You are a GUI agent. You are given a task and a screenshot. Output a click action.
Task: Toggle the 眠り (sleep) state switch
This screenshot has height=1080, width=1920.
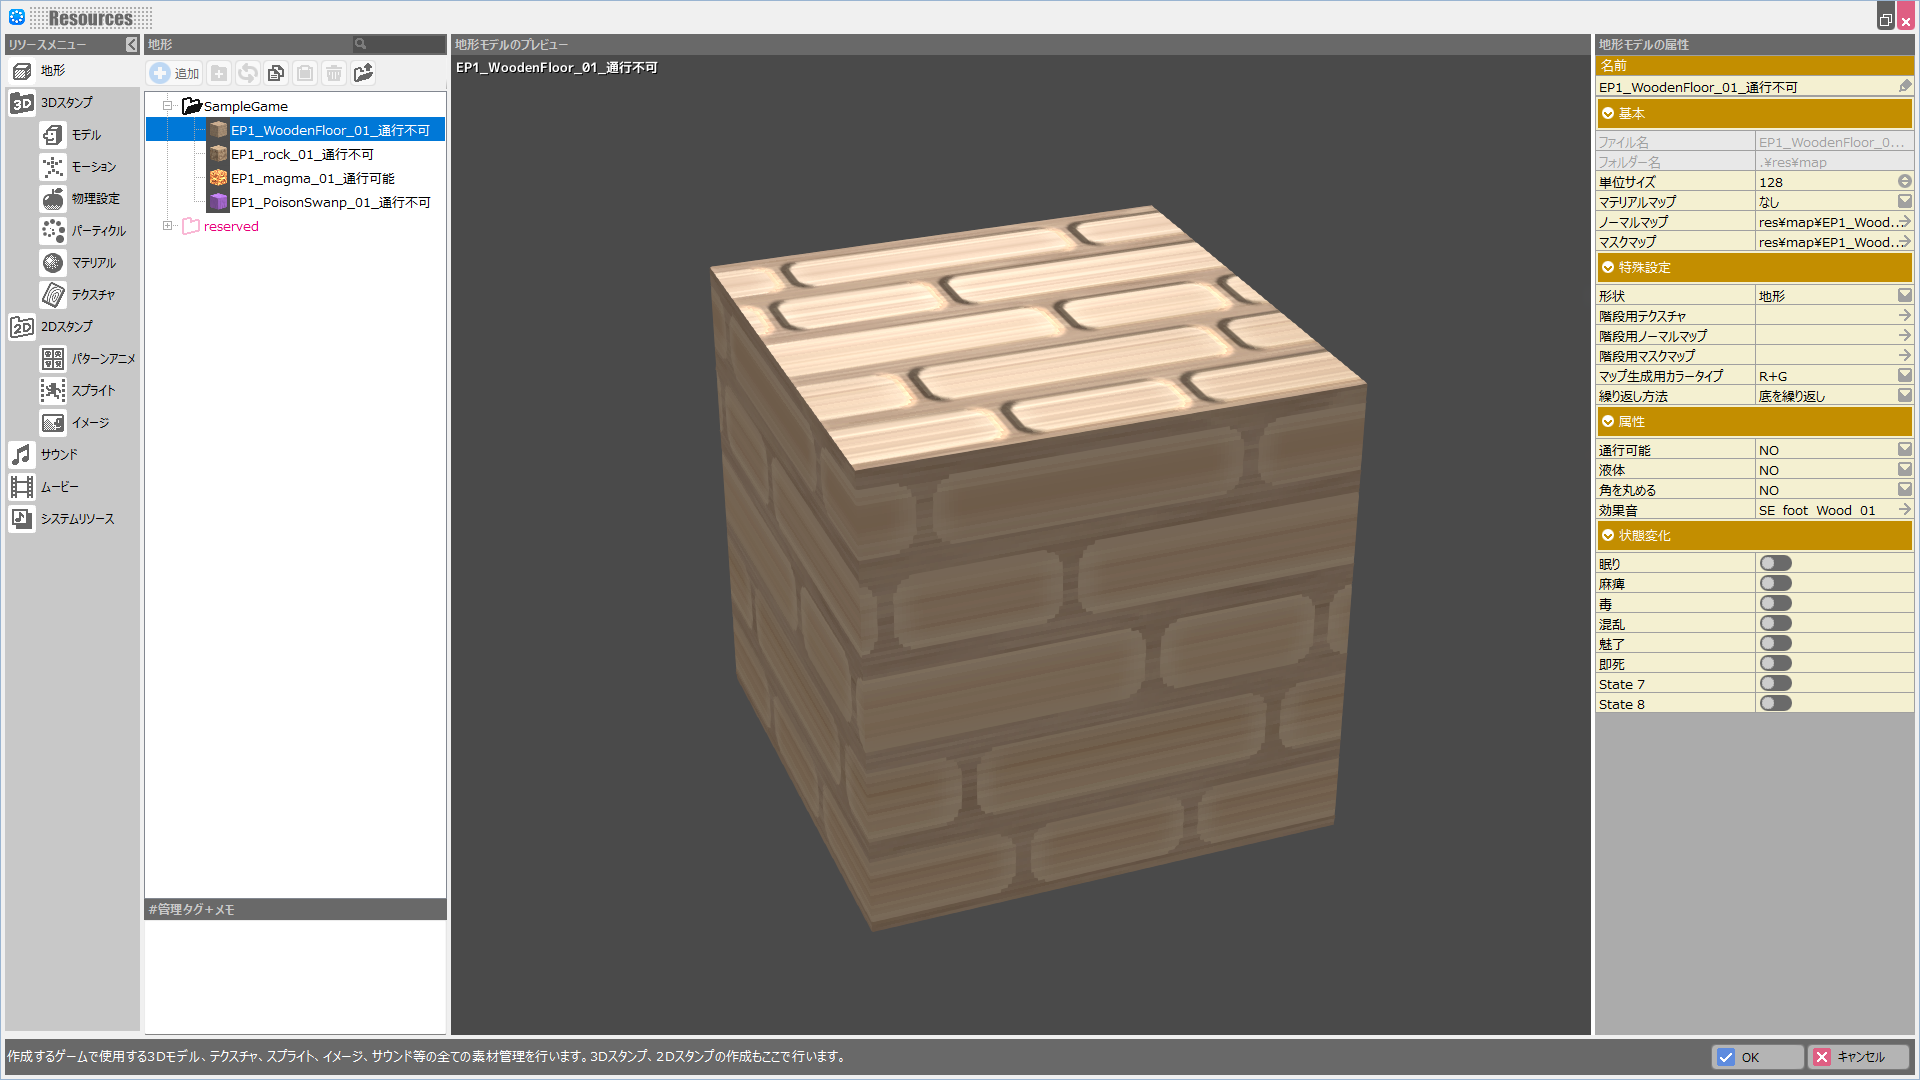coord(1775,564)
